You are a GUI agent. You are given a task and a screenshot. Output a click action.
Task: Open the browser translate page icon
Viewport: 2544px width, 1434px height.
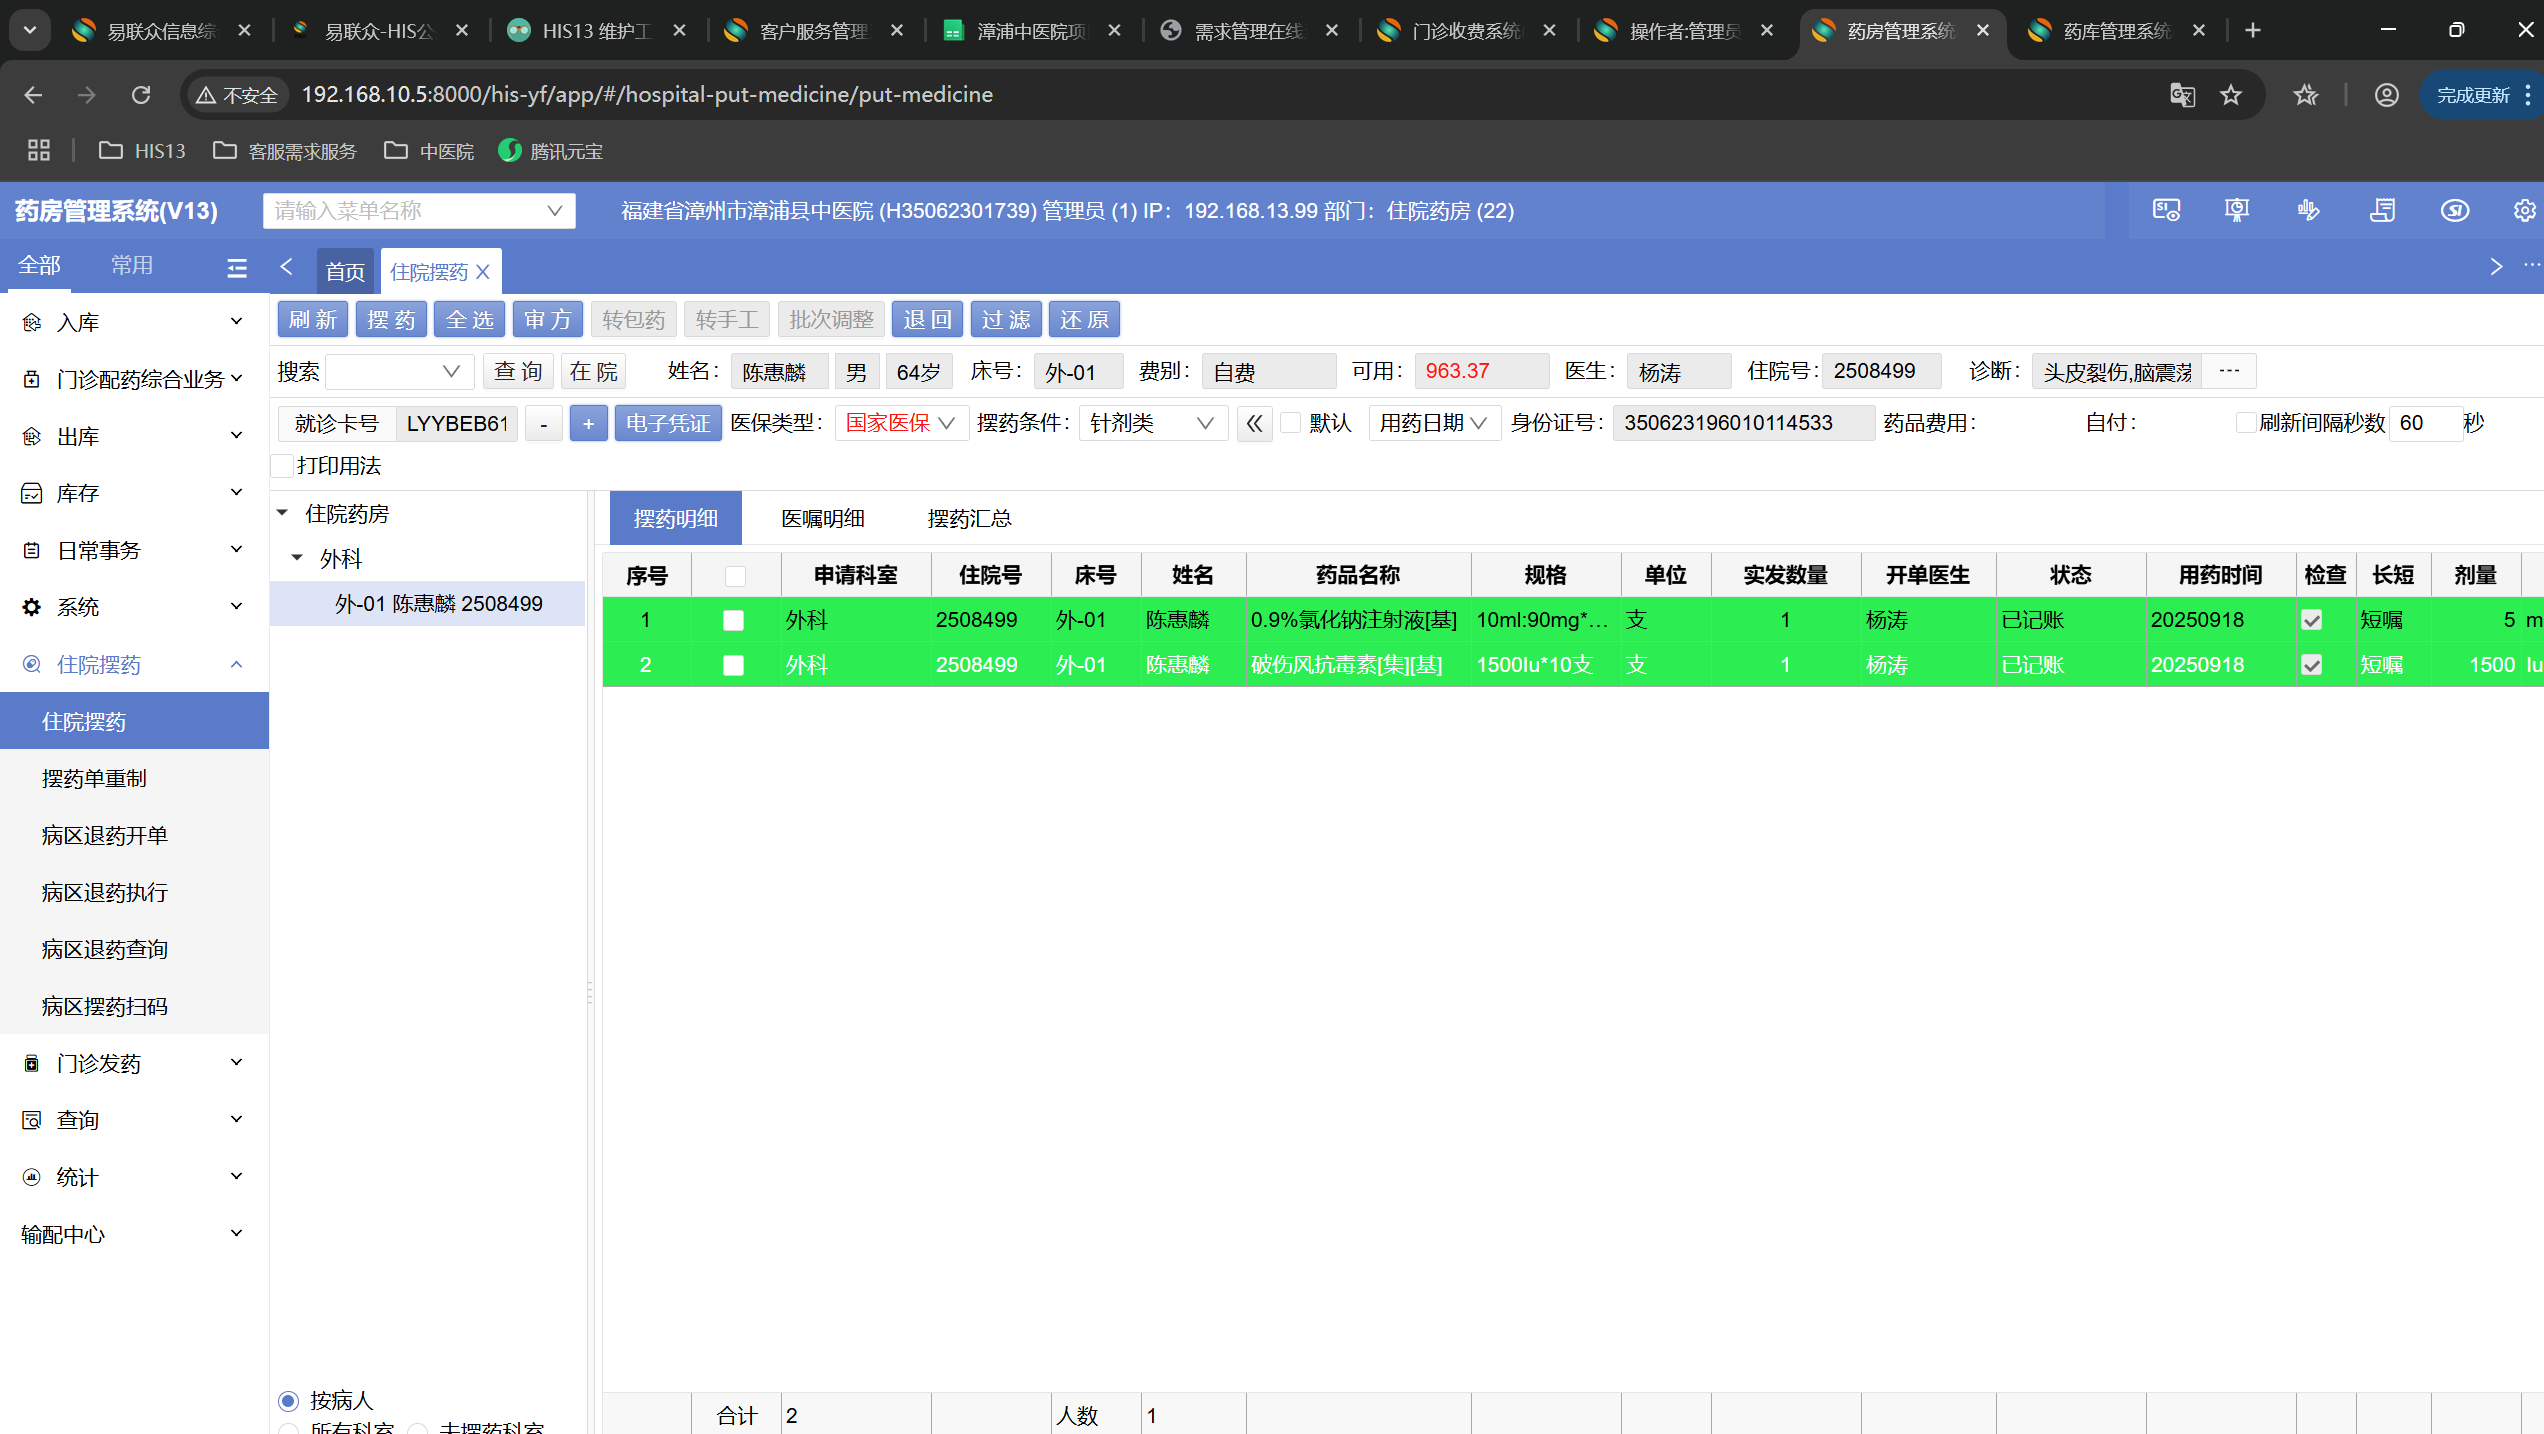[x=2182, y=94]
